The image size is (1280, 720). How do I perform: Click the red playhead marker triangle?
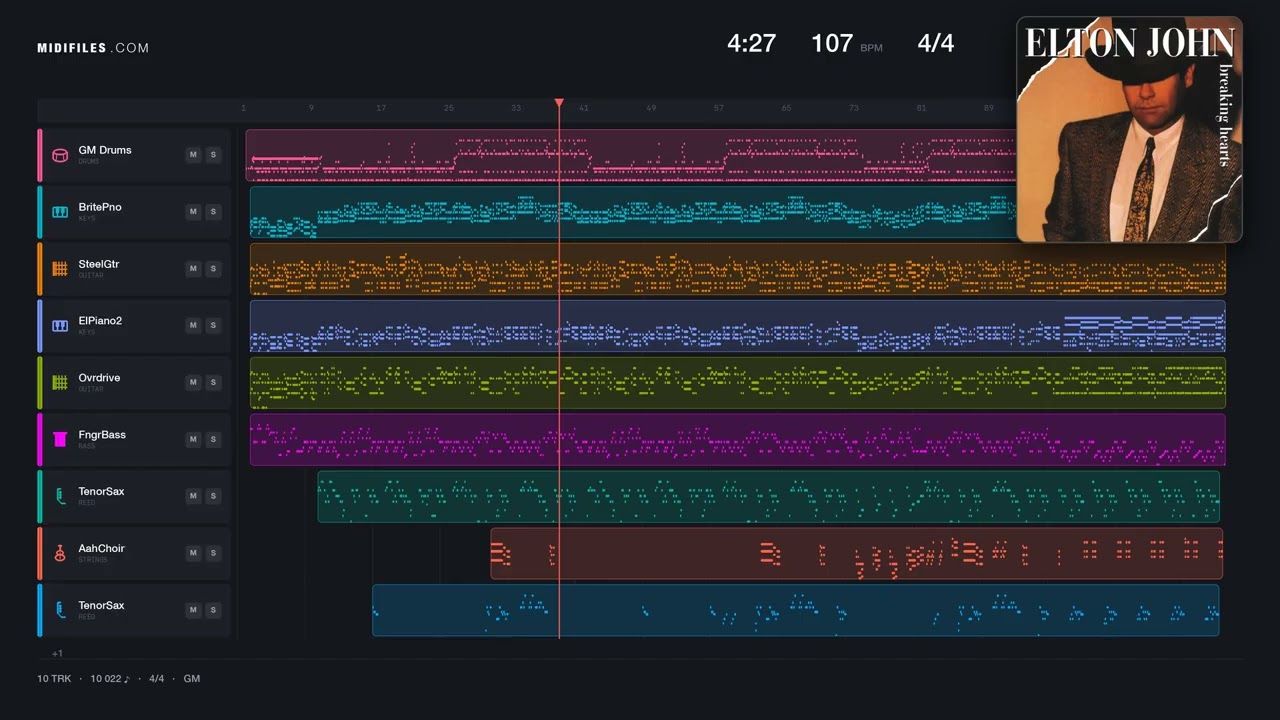click(x=559, y=103)
